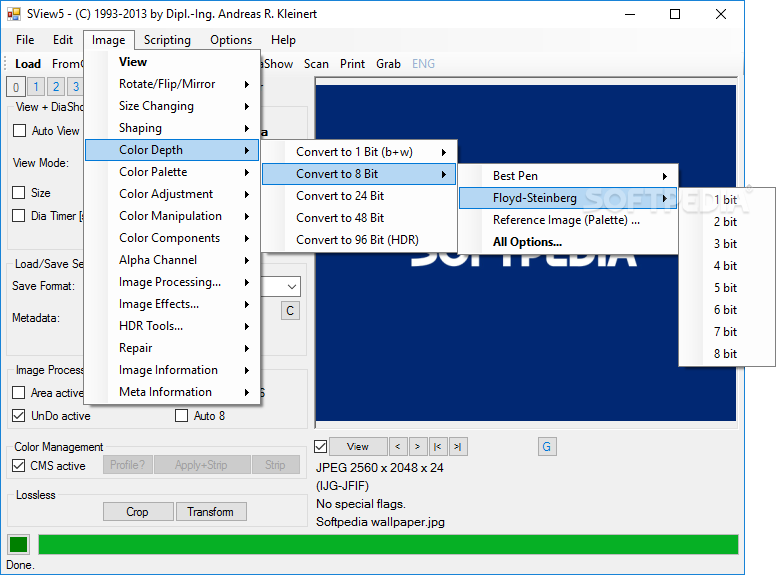The height and width of the screenshot is (575, 776).
Task: Click the lossless Crop button
Action: point(138,512)
